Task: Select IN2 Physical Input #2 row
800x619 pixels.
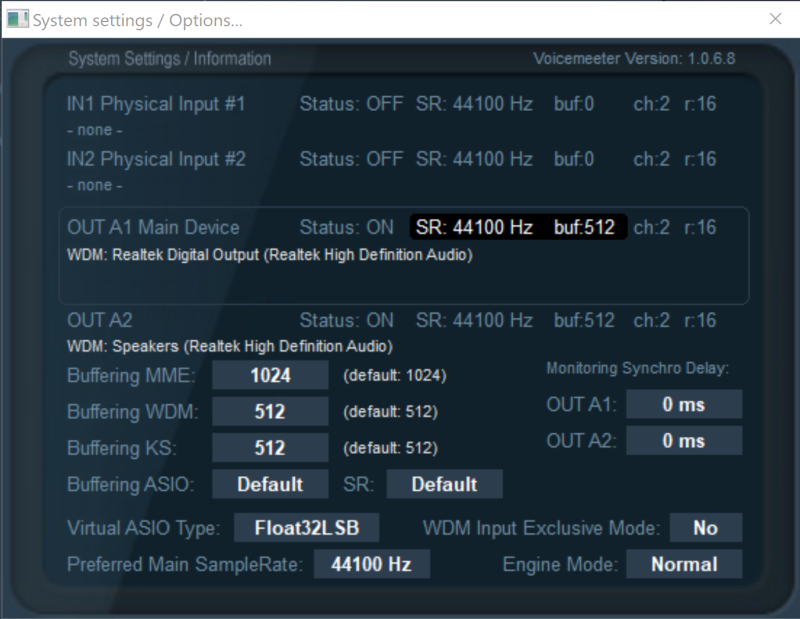Action: (156, 159)
